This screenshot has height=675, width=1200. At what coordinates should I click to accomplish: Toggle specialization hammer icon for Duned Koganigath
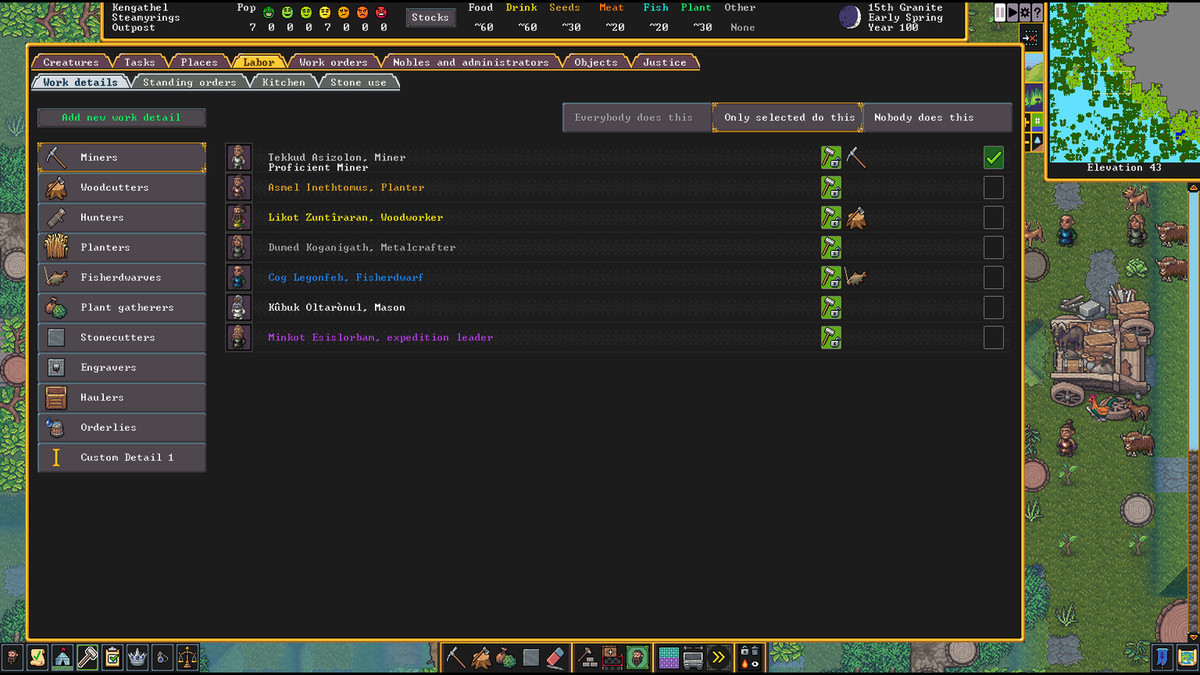831,247
